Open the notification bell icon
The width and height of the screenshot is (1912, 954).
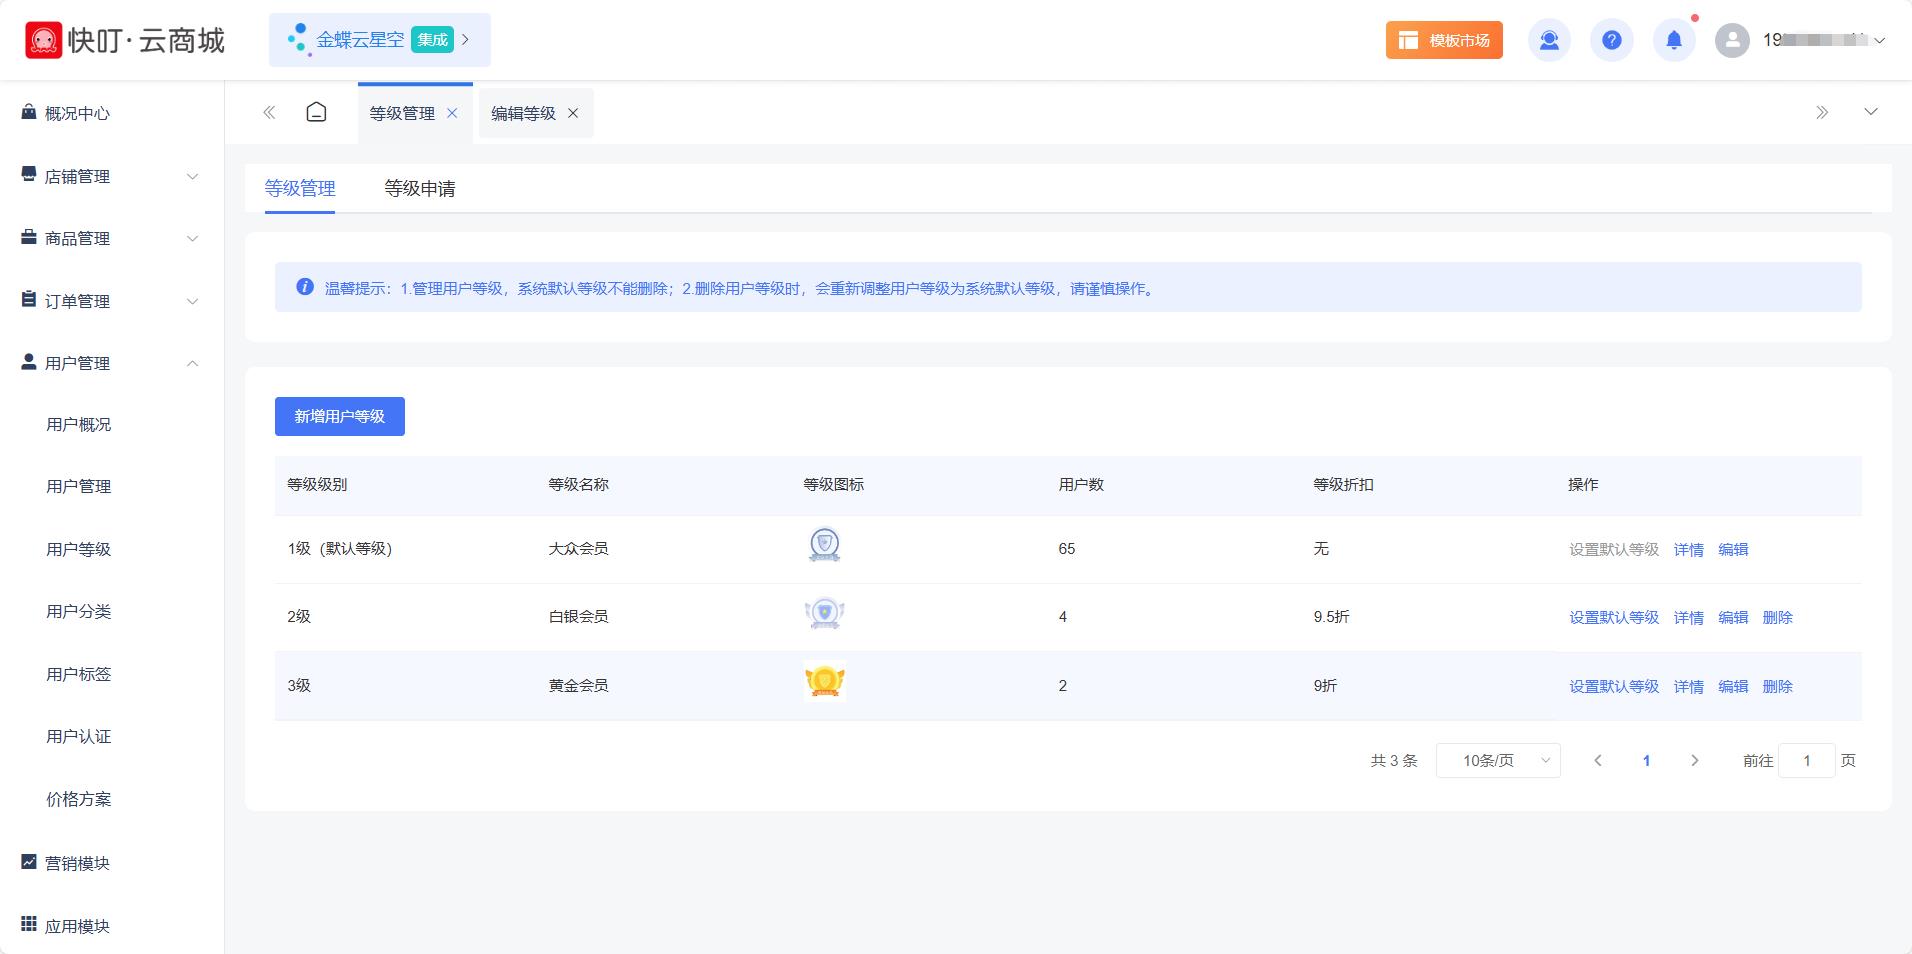coord(1673,40)
